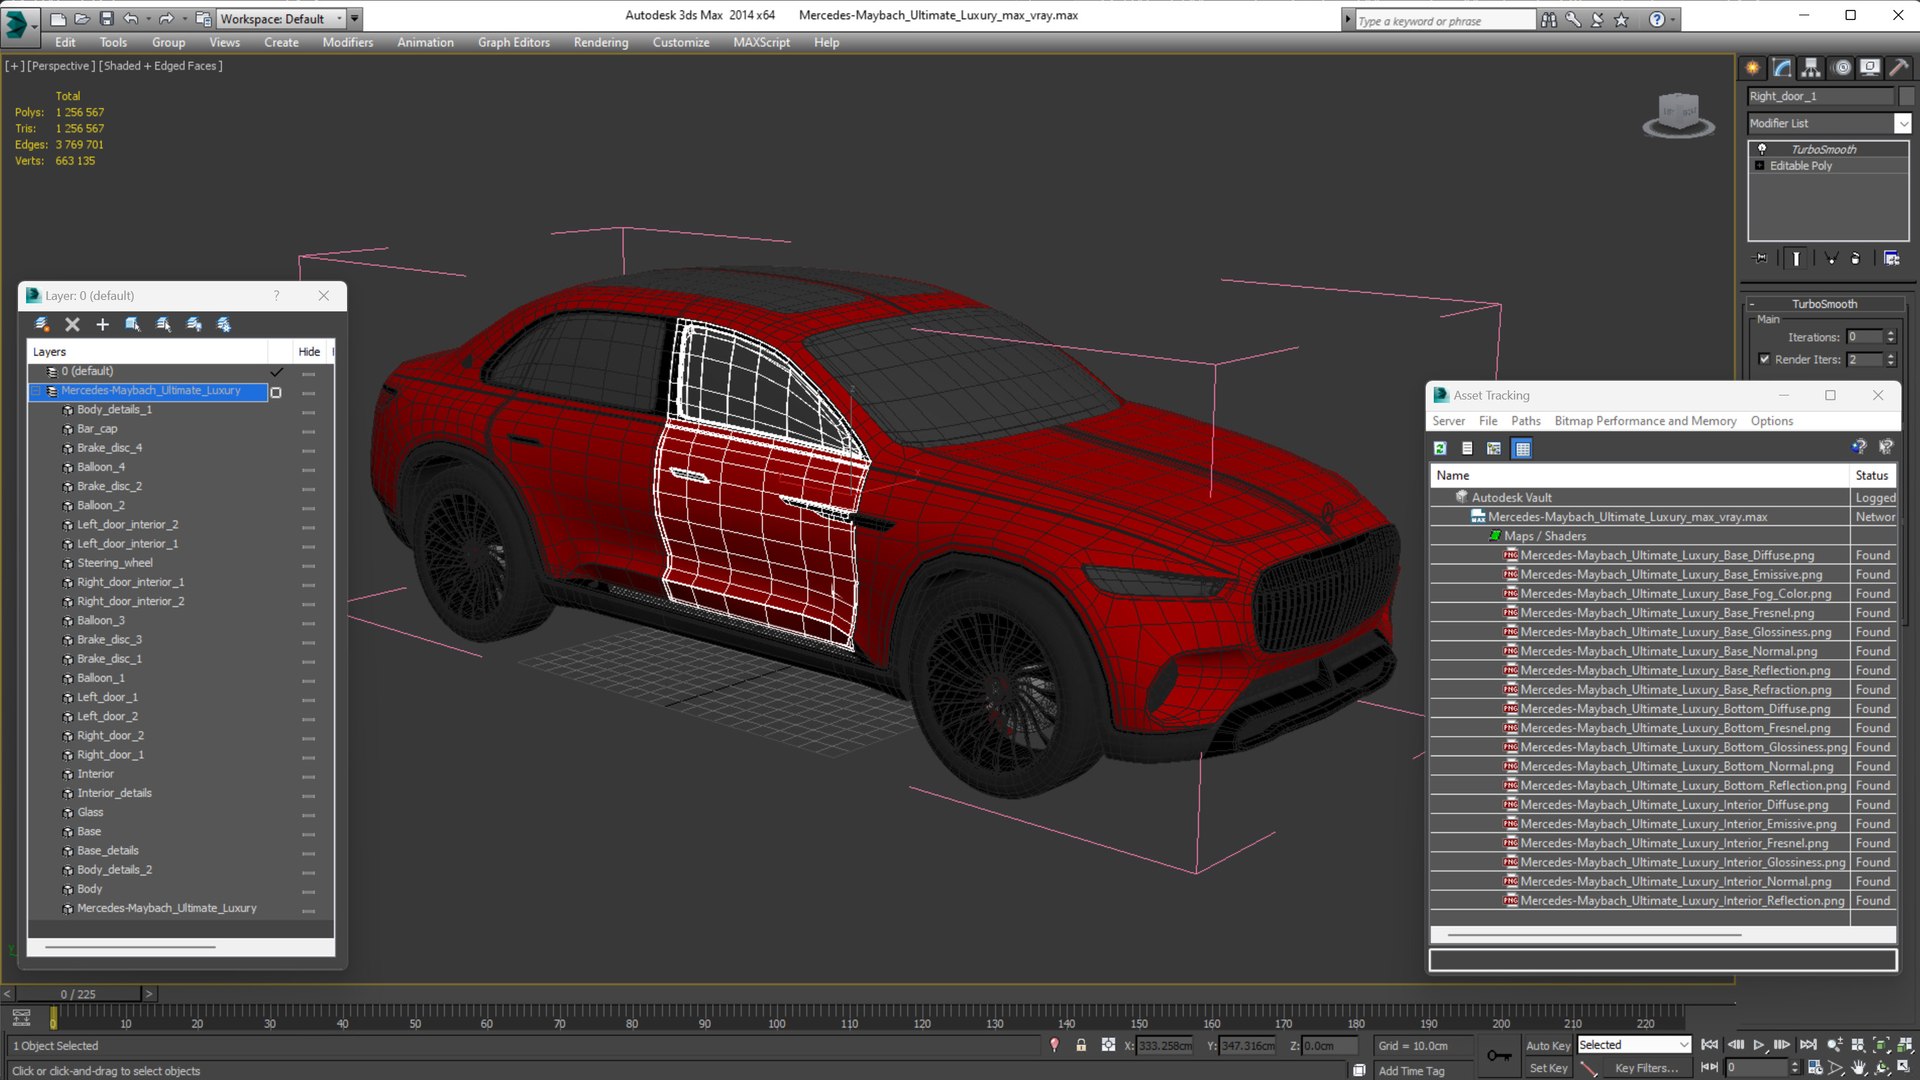The height and width of the screenshot is (1080, 1920).
Task: Open the Create command panel tab
Action: click(1753, 68)
